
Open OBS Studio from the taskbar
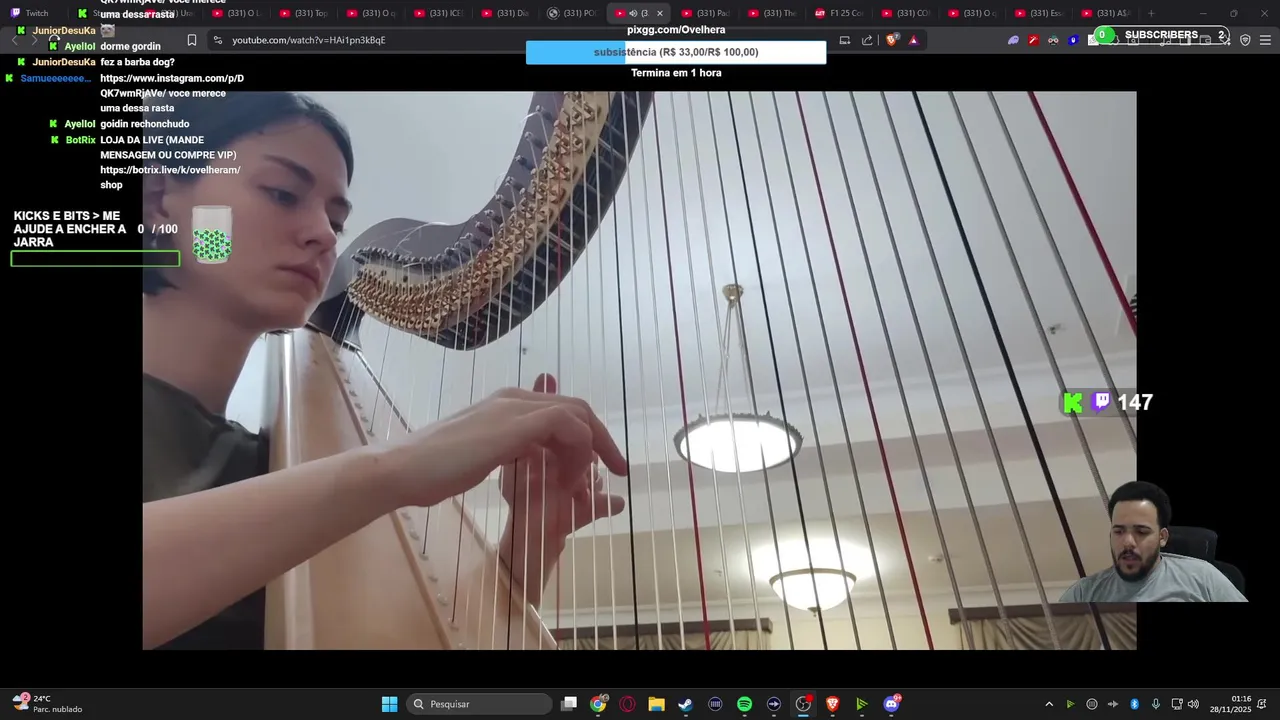coord(803,704)
